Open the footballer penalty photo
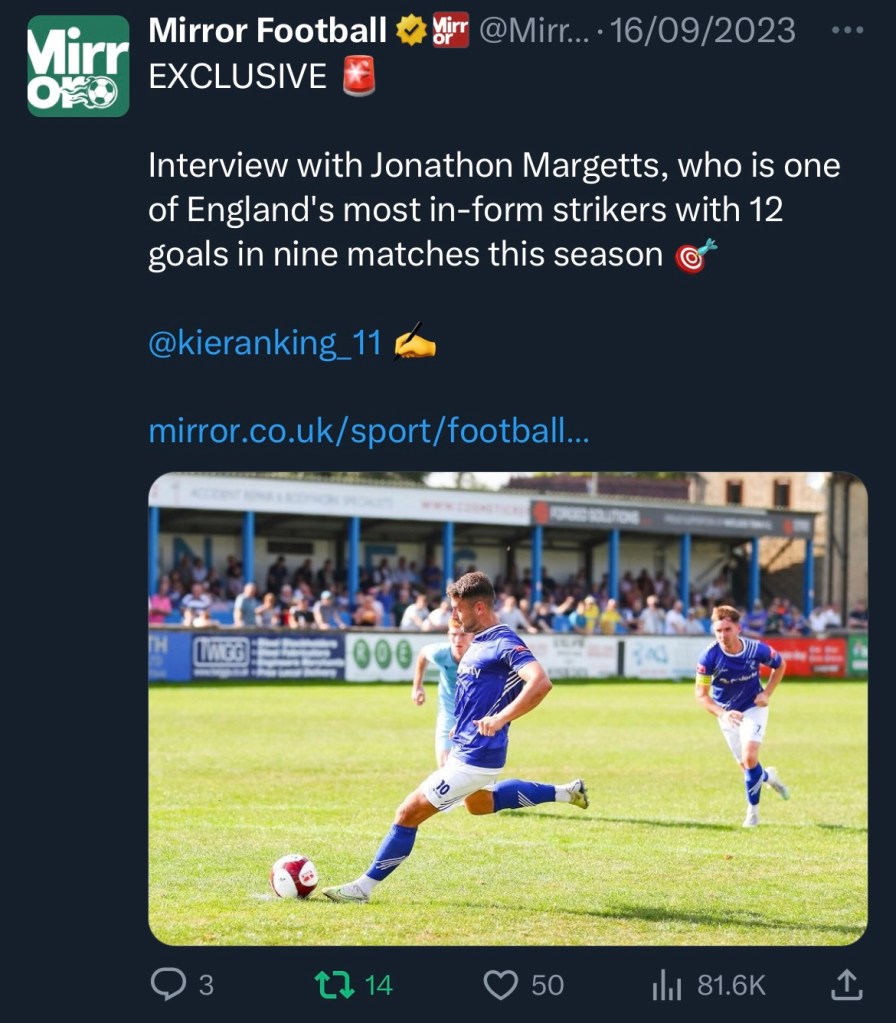 [x=508, y=708]
